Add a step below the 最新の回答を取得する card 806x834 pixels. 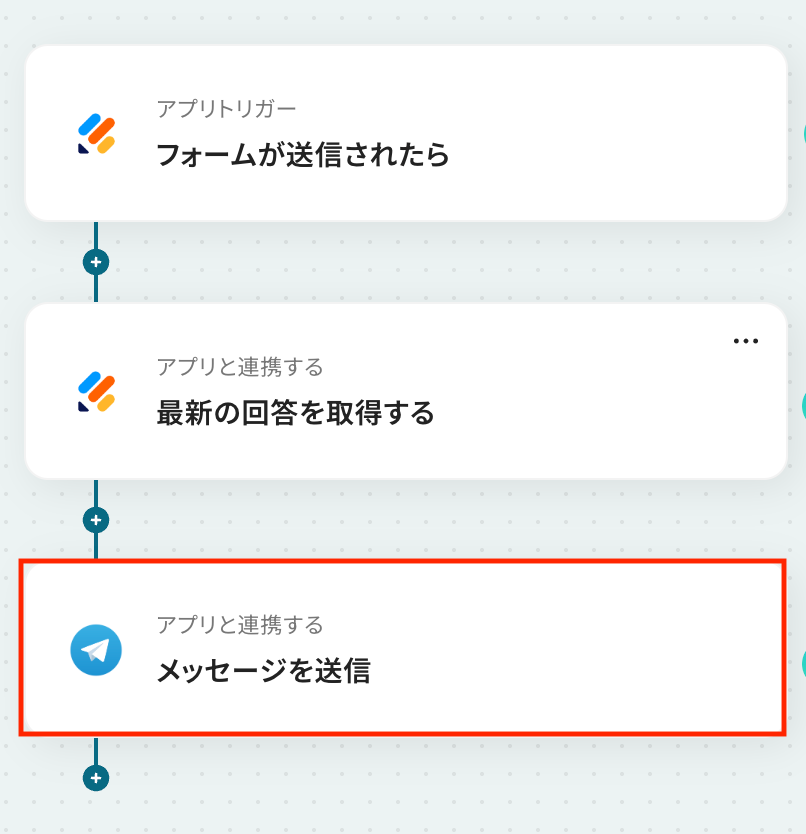coord(96,520)
